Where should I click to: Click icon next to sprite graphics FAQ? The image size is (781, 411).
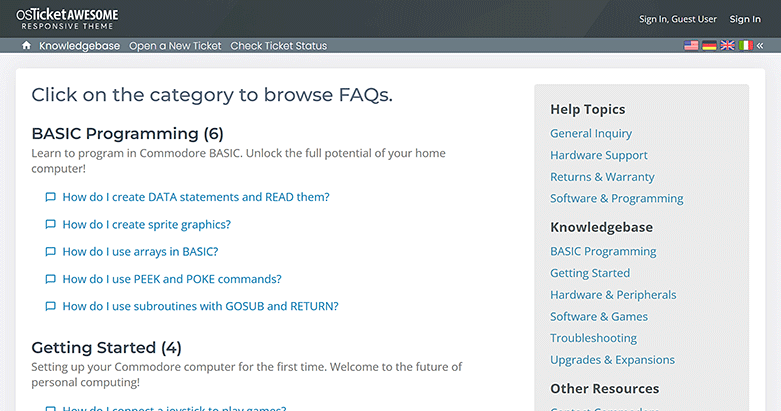coord(50,225)
